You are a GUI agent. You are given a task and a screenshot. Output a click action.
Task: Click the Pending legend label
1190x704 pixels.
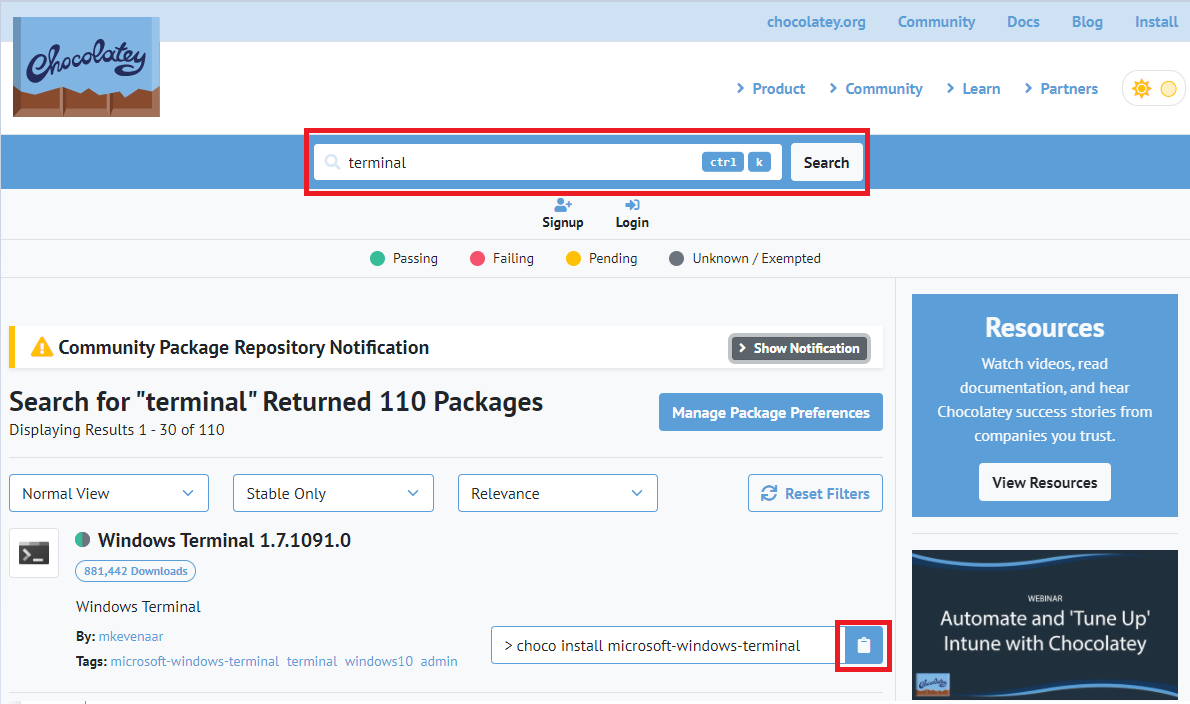coord(612,259)
